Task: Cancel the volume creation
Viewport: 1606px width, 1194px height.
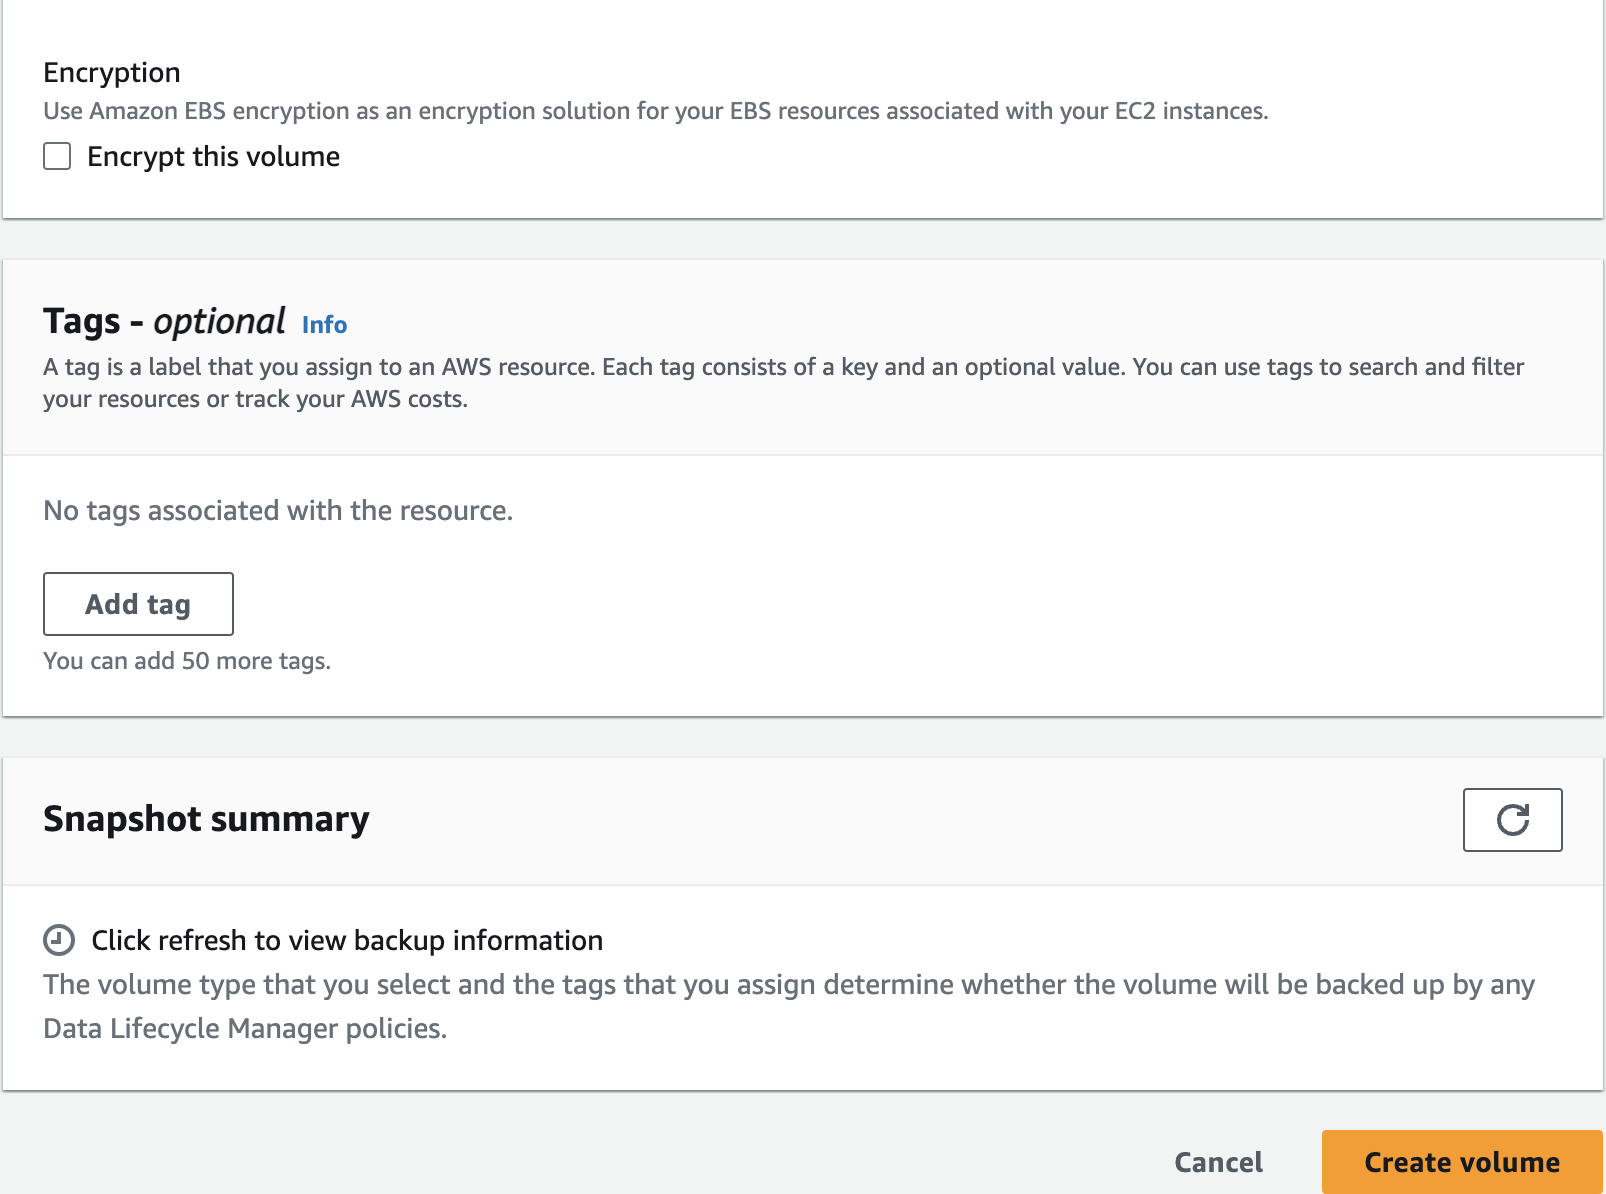Action: coord(1217,1162)
